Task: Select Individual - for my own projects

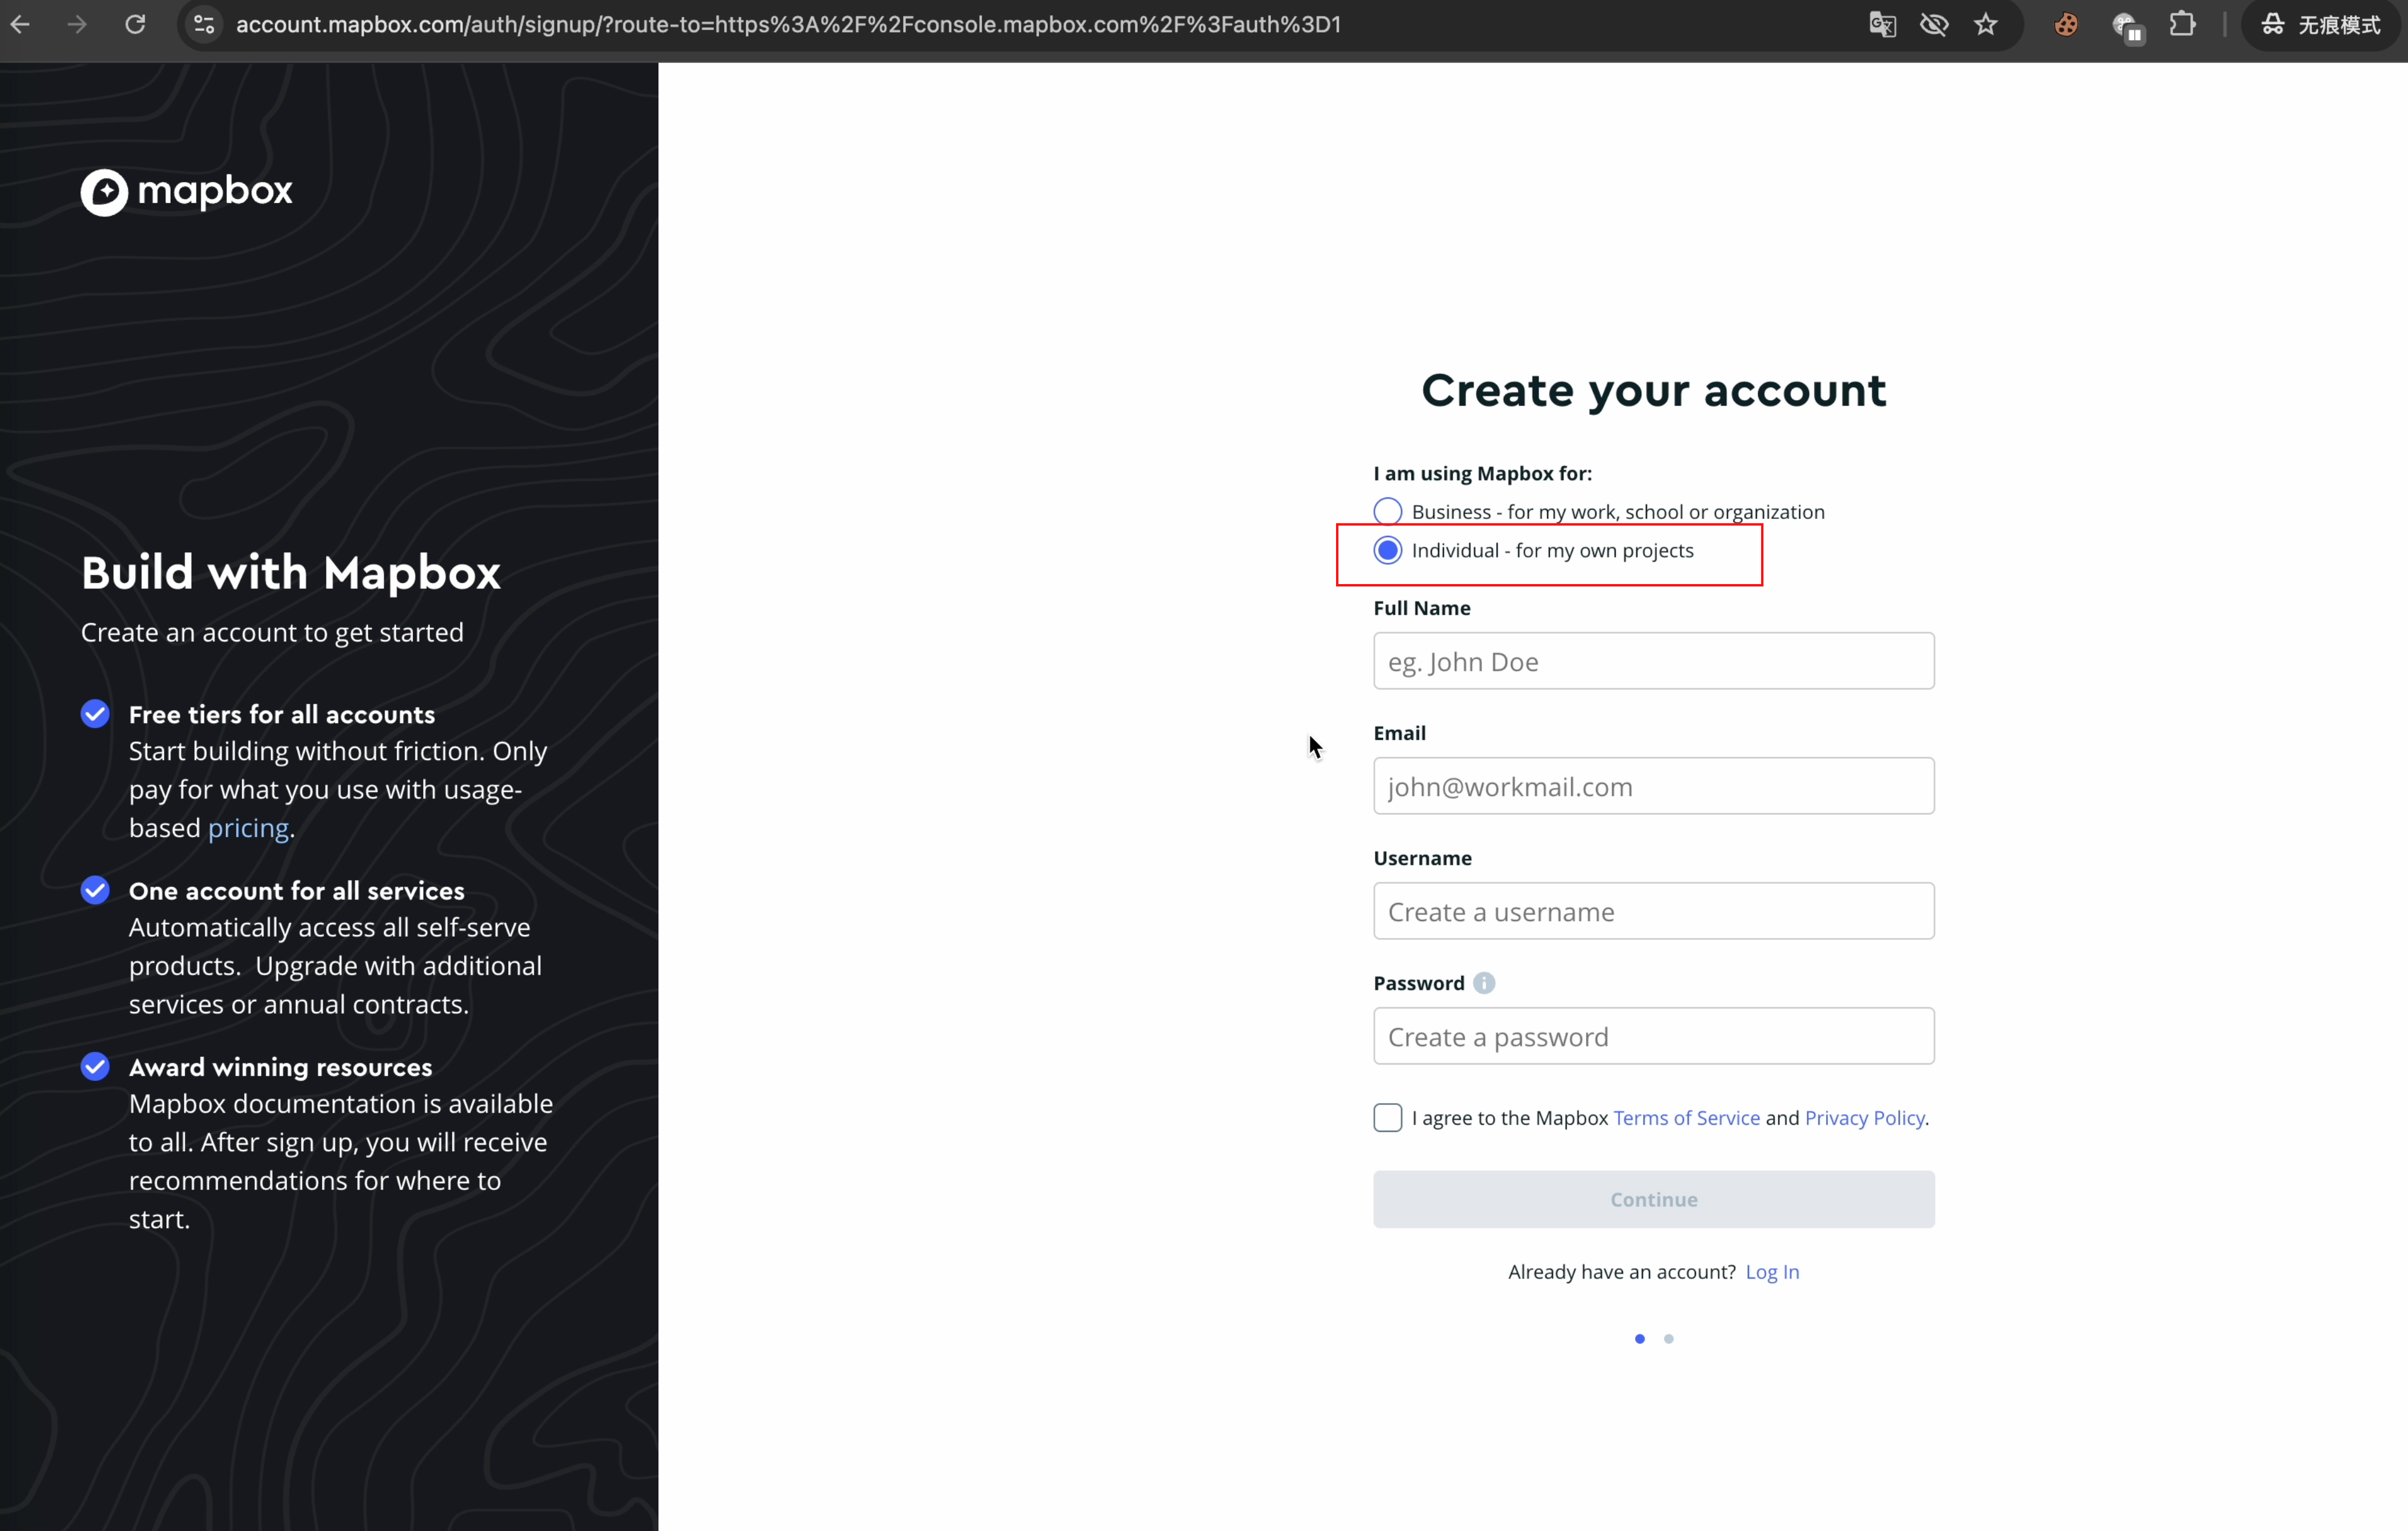Action: point(1388,551)
